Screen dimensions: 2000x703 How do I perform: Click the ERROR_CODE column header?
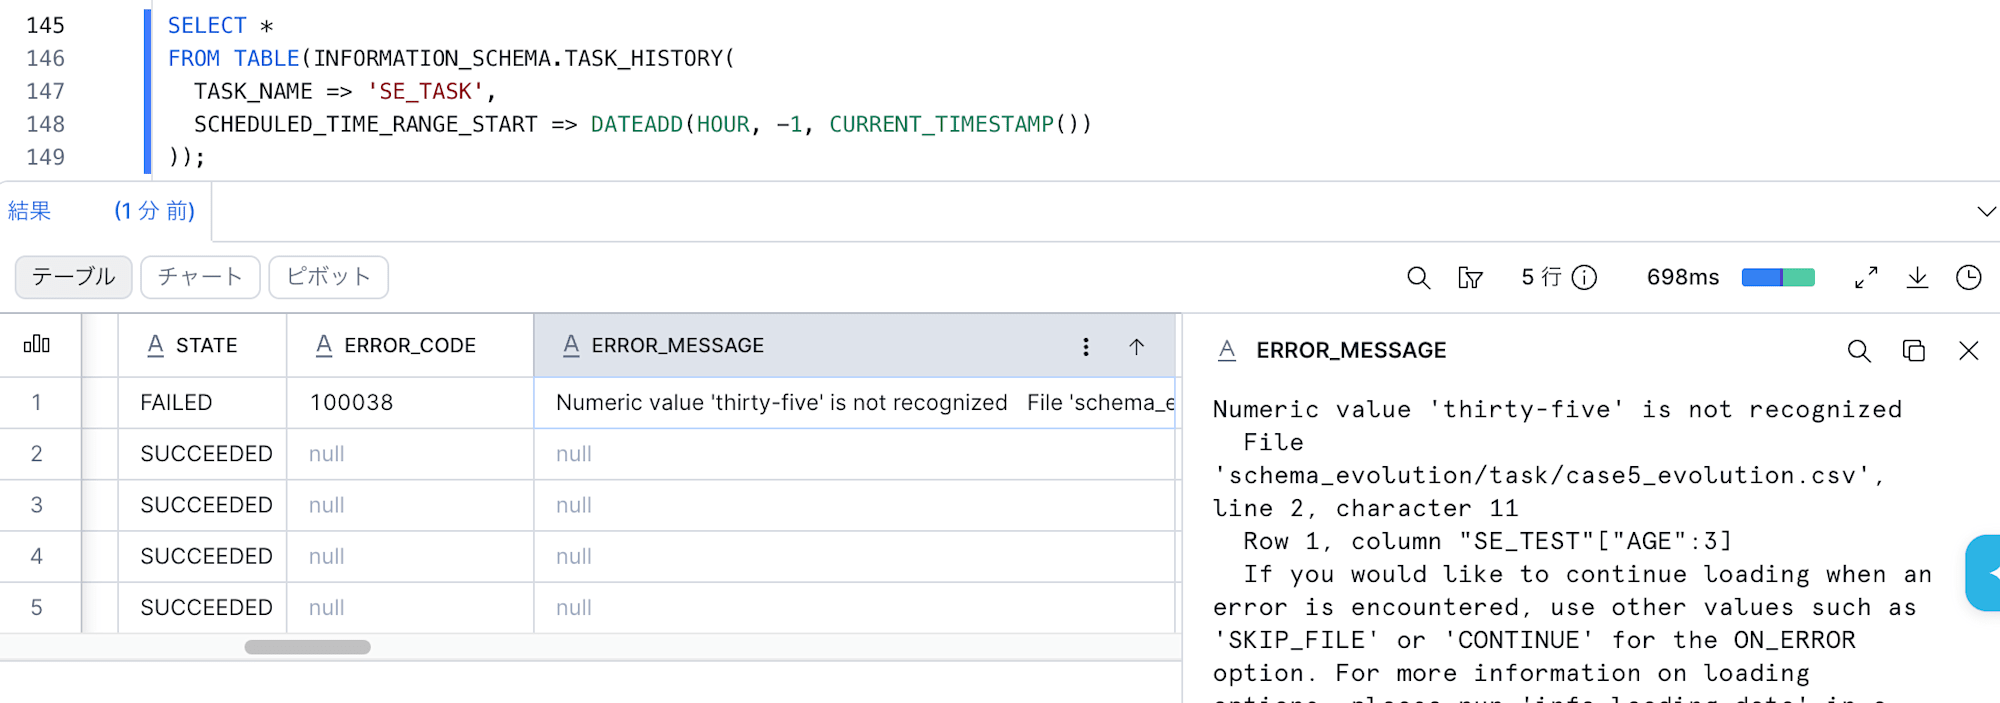410,345
